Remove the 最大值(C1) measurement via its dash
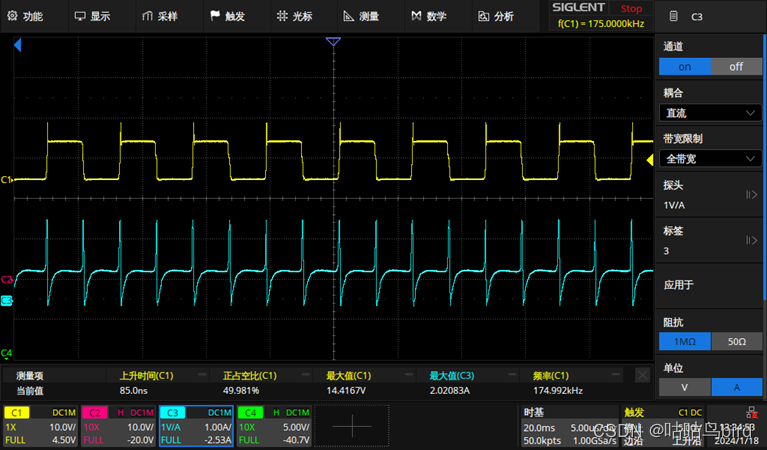Image resolution: width=767 pixels, height=450 pixels. (x=409, y=375)
